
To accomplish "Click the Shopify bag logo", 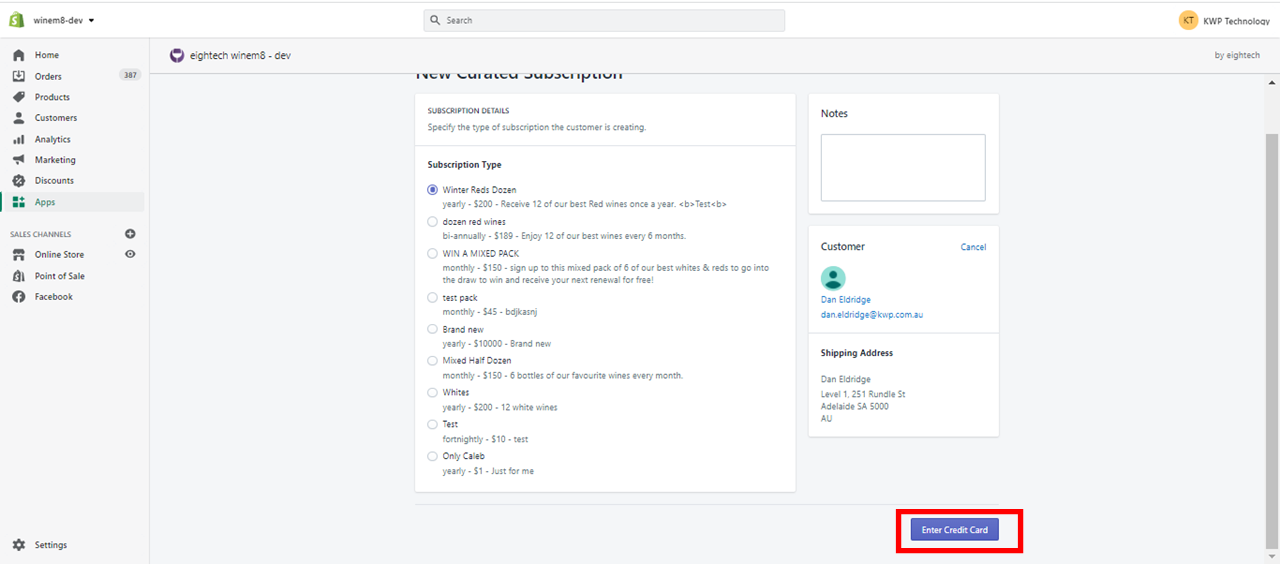I will click(x=17, y=20).
